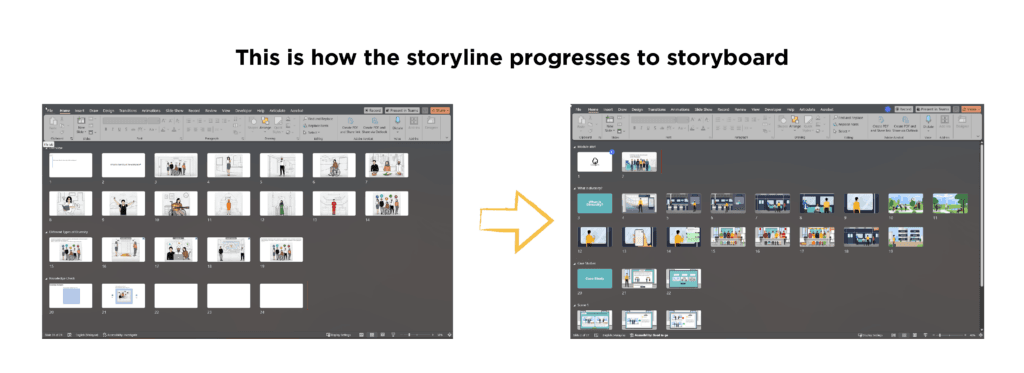Select teal Case Studies slide 20, right window
Image resolution: width=1024 pixels, height=373 pixels.
(595, 278)
